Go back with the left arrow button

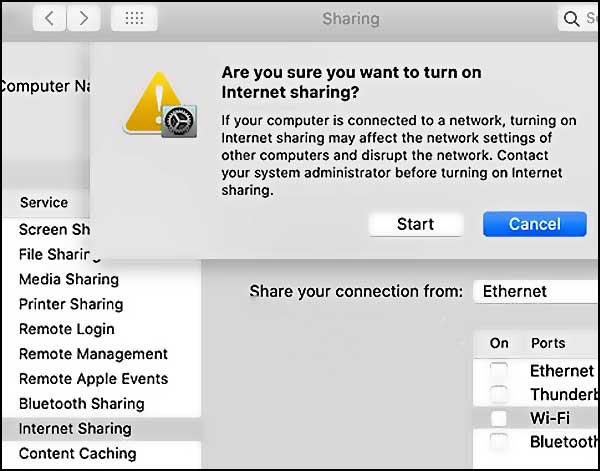(49, 18)
